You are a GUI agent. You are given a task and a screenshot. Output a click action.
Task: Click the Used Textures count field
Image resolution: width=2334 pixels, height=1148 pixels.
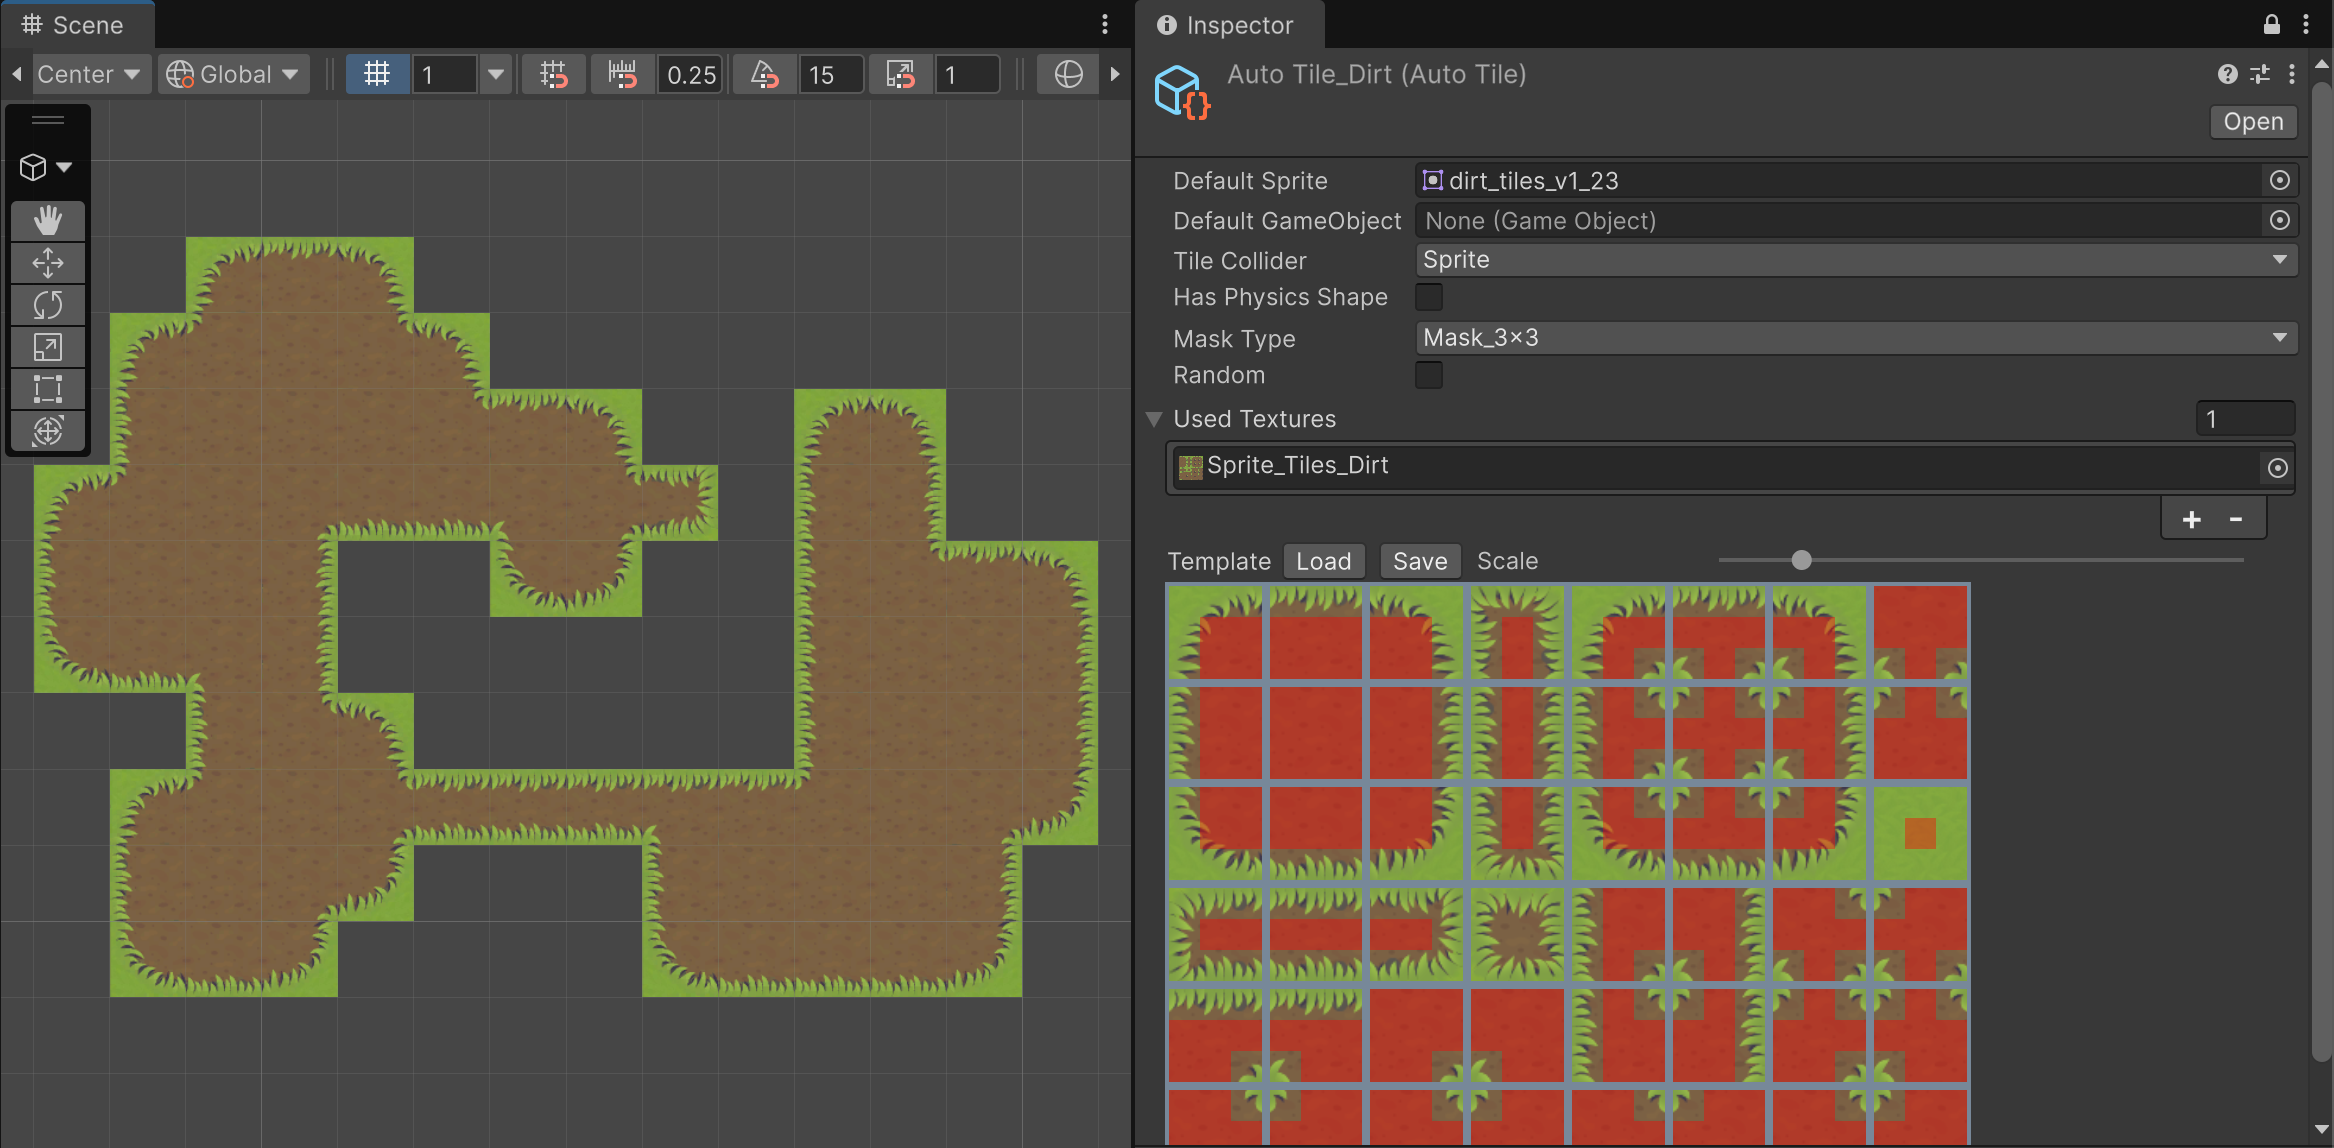2244,419
